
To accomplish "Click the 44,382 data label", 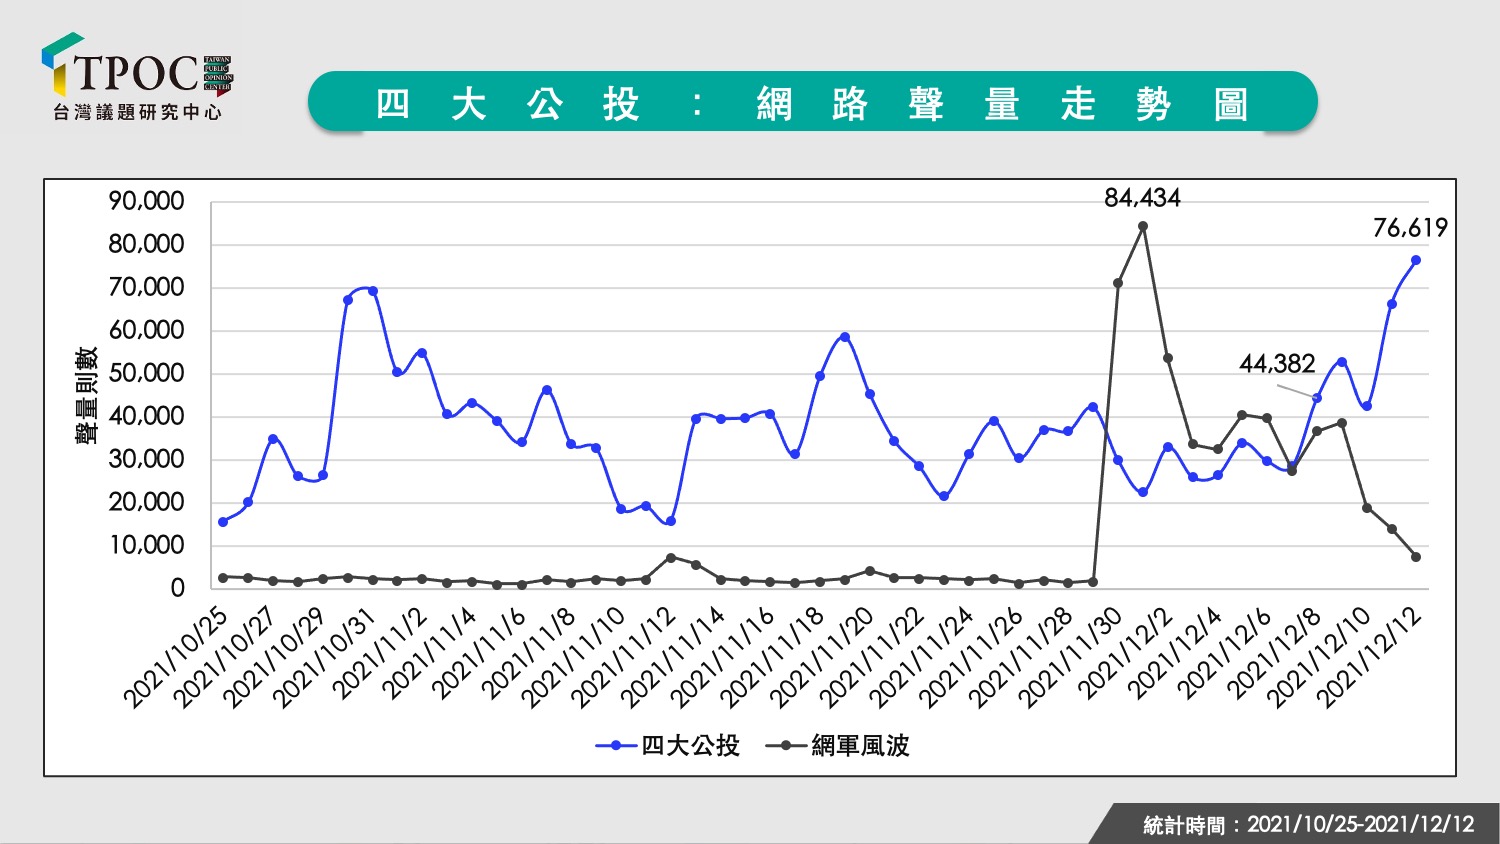I will [1277, 364].
